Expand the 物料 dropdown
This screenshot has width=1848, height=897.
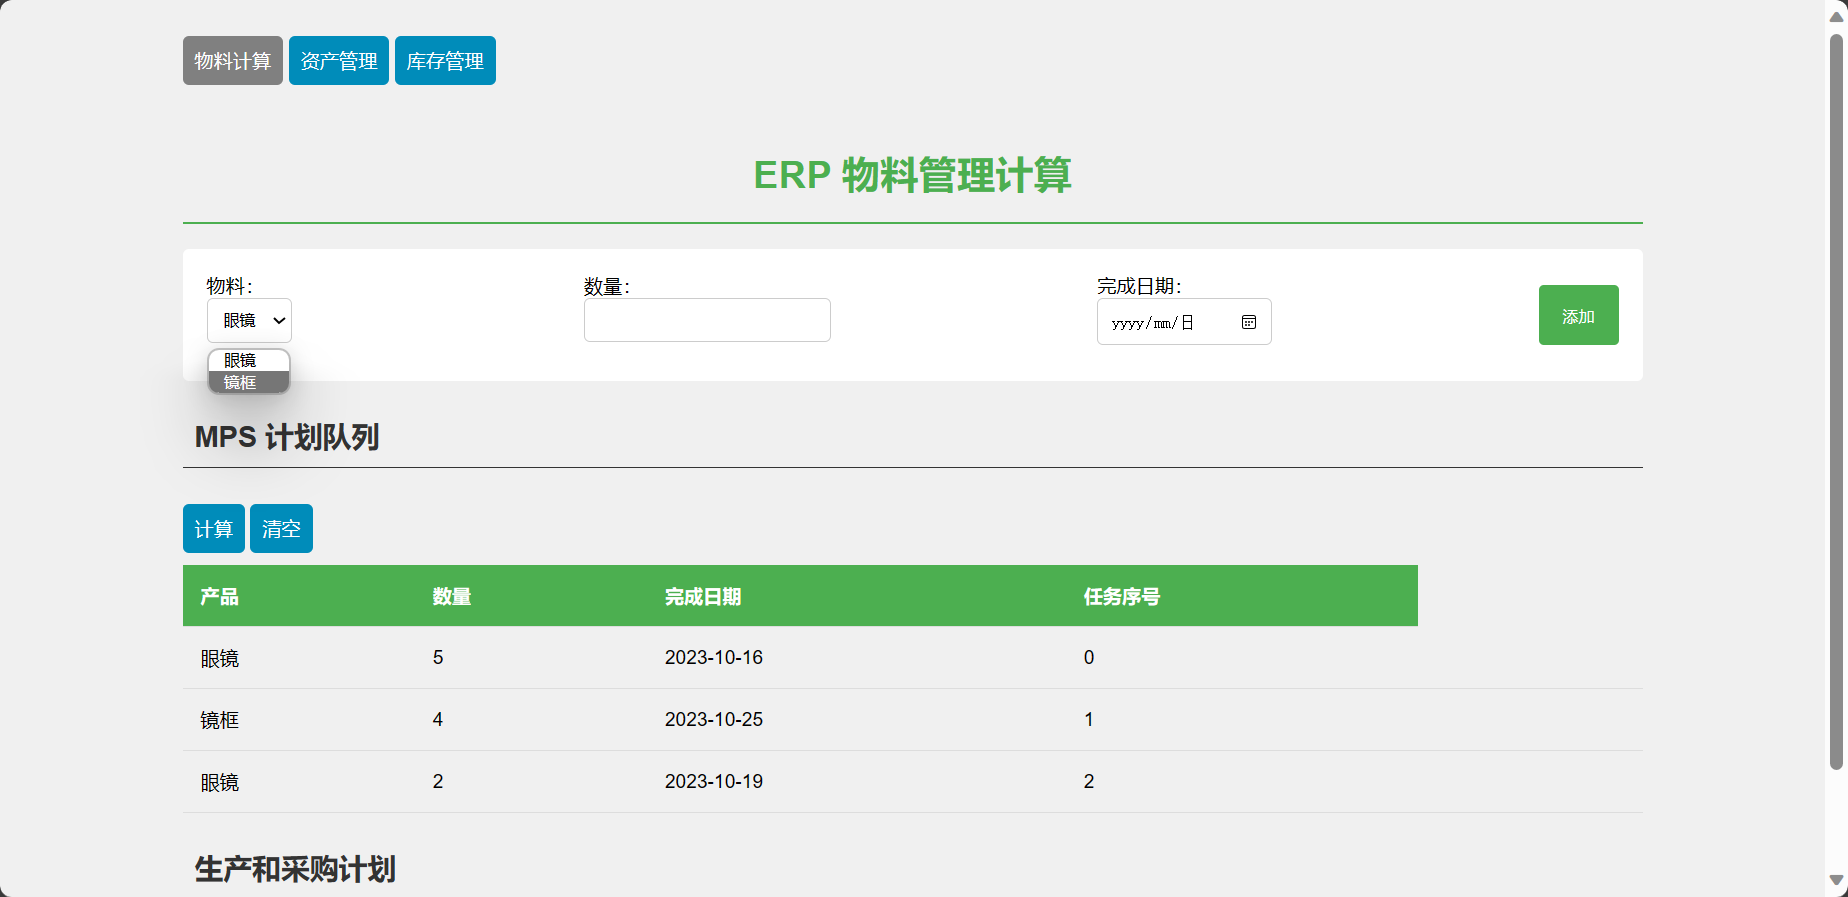coord(249,321)
